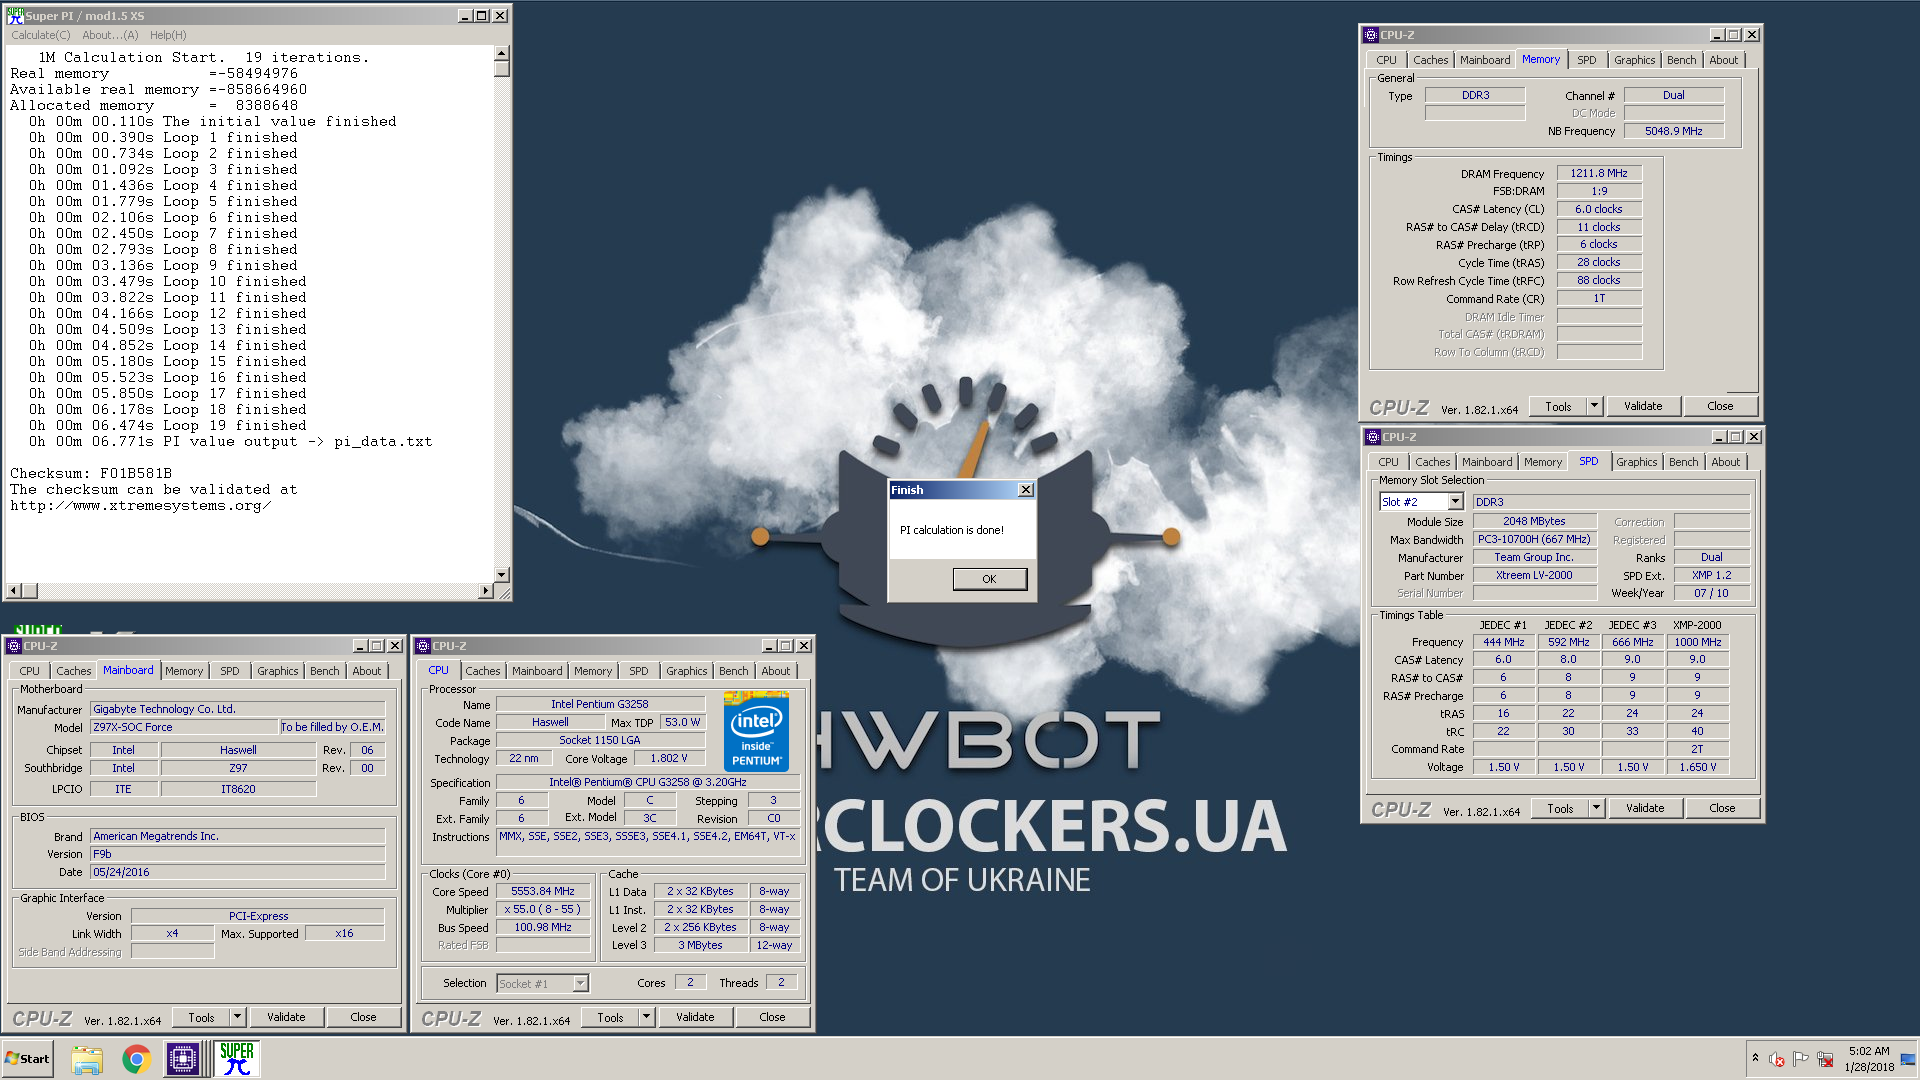The width and height of the screenshot is (1920, 1080).
Task: Click the network tray icon
Action: click(x=1825, y=1059)
